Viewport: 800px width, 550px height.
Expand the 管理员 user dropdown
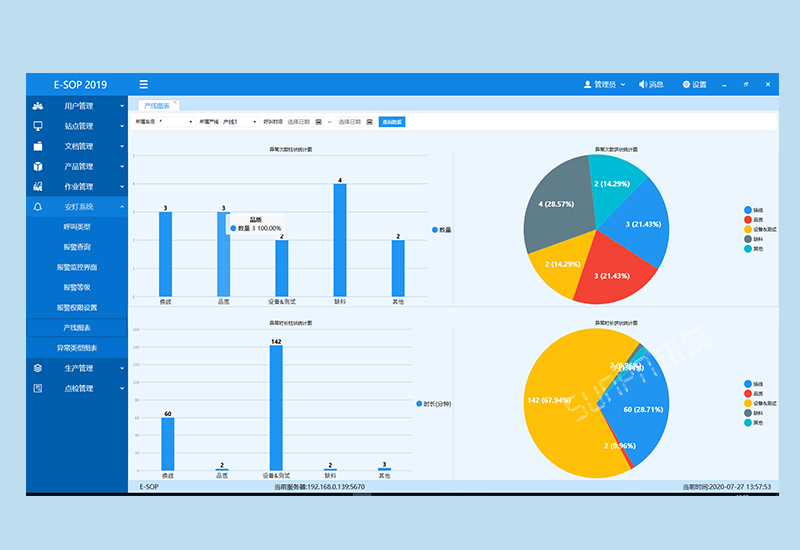click(x=604, y=85)
